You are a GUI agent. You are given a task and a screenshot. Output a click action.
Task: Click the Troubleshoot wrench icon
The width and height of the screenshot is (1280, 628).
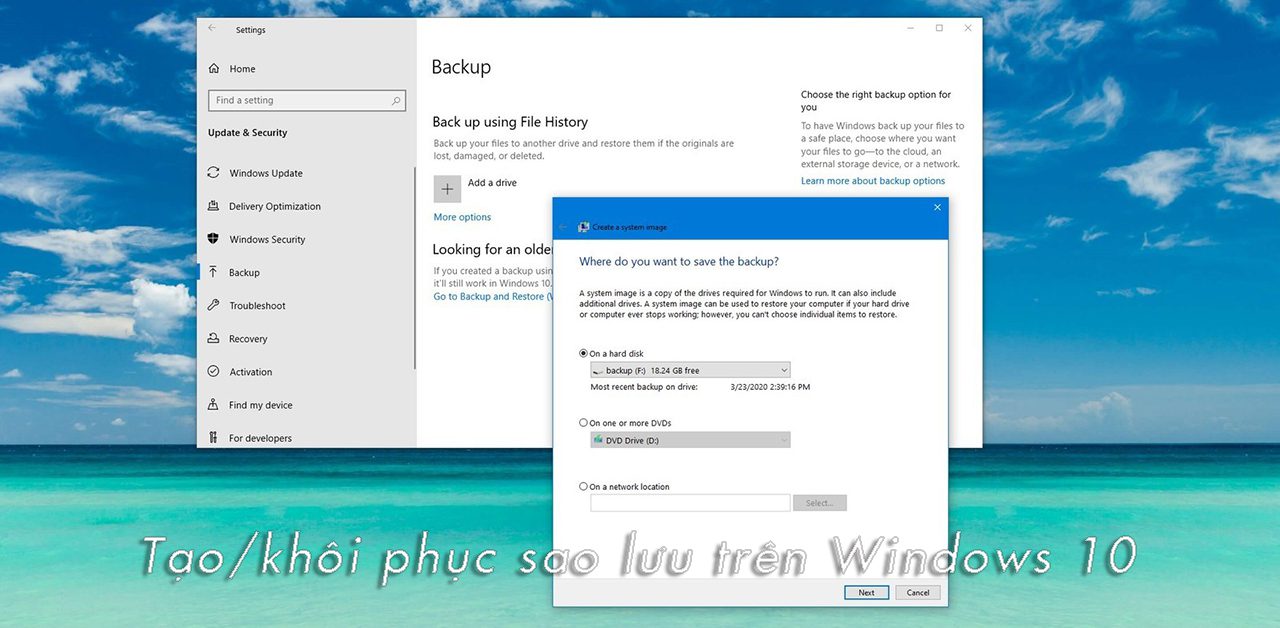tap(213, 305)
